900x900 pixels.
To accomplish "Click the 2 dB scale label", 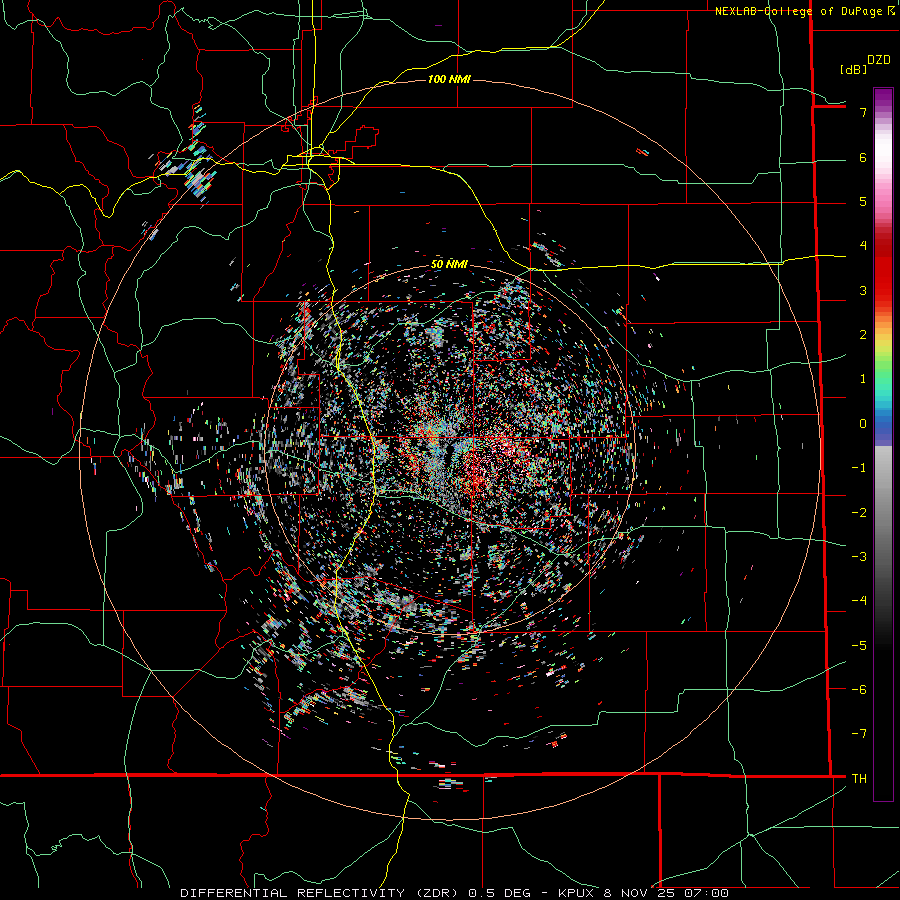I will click(x=863, y=335).
